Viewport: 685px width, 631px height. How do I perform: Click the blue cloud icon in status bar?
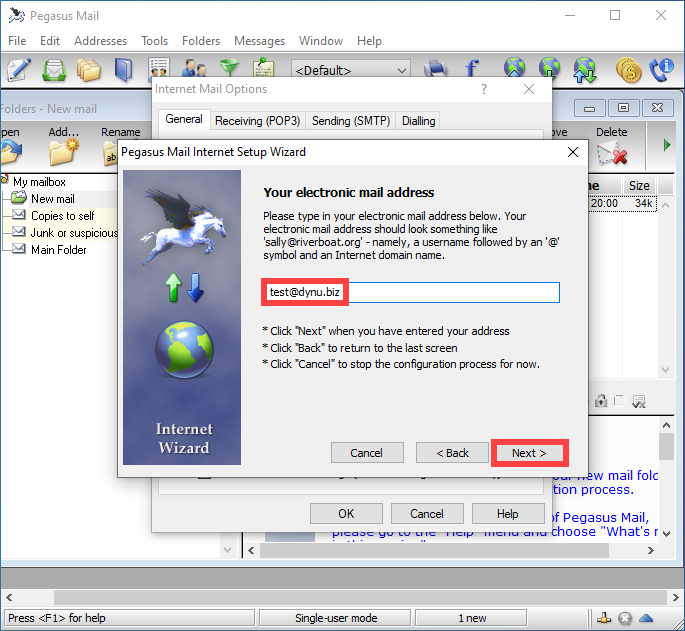pos(646,618)
